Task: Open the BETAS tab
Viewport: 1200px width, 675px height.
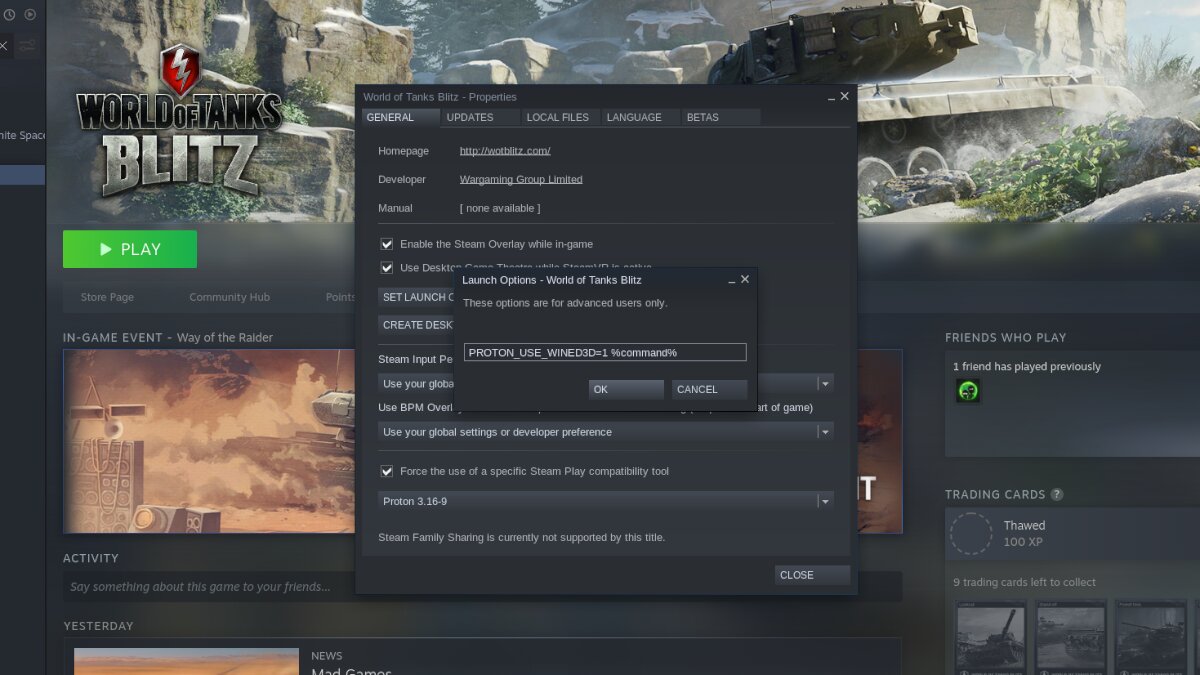Action: pos(703,117)
